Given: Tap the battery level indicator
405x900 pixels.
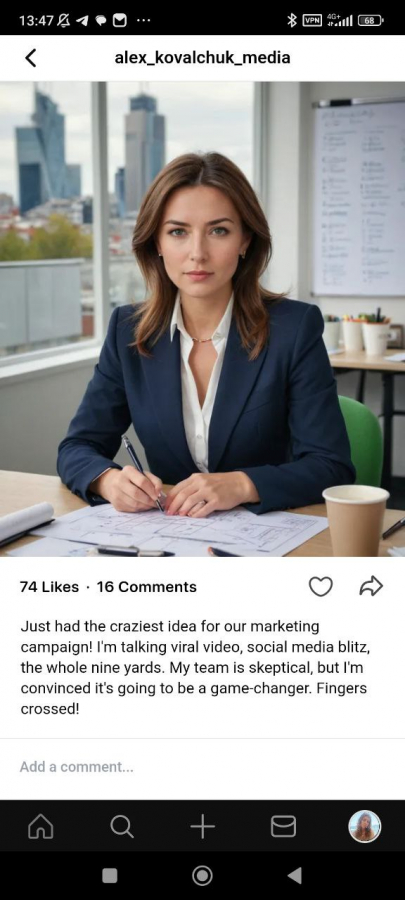Looking at the screenshot, I should 371,21.
